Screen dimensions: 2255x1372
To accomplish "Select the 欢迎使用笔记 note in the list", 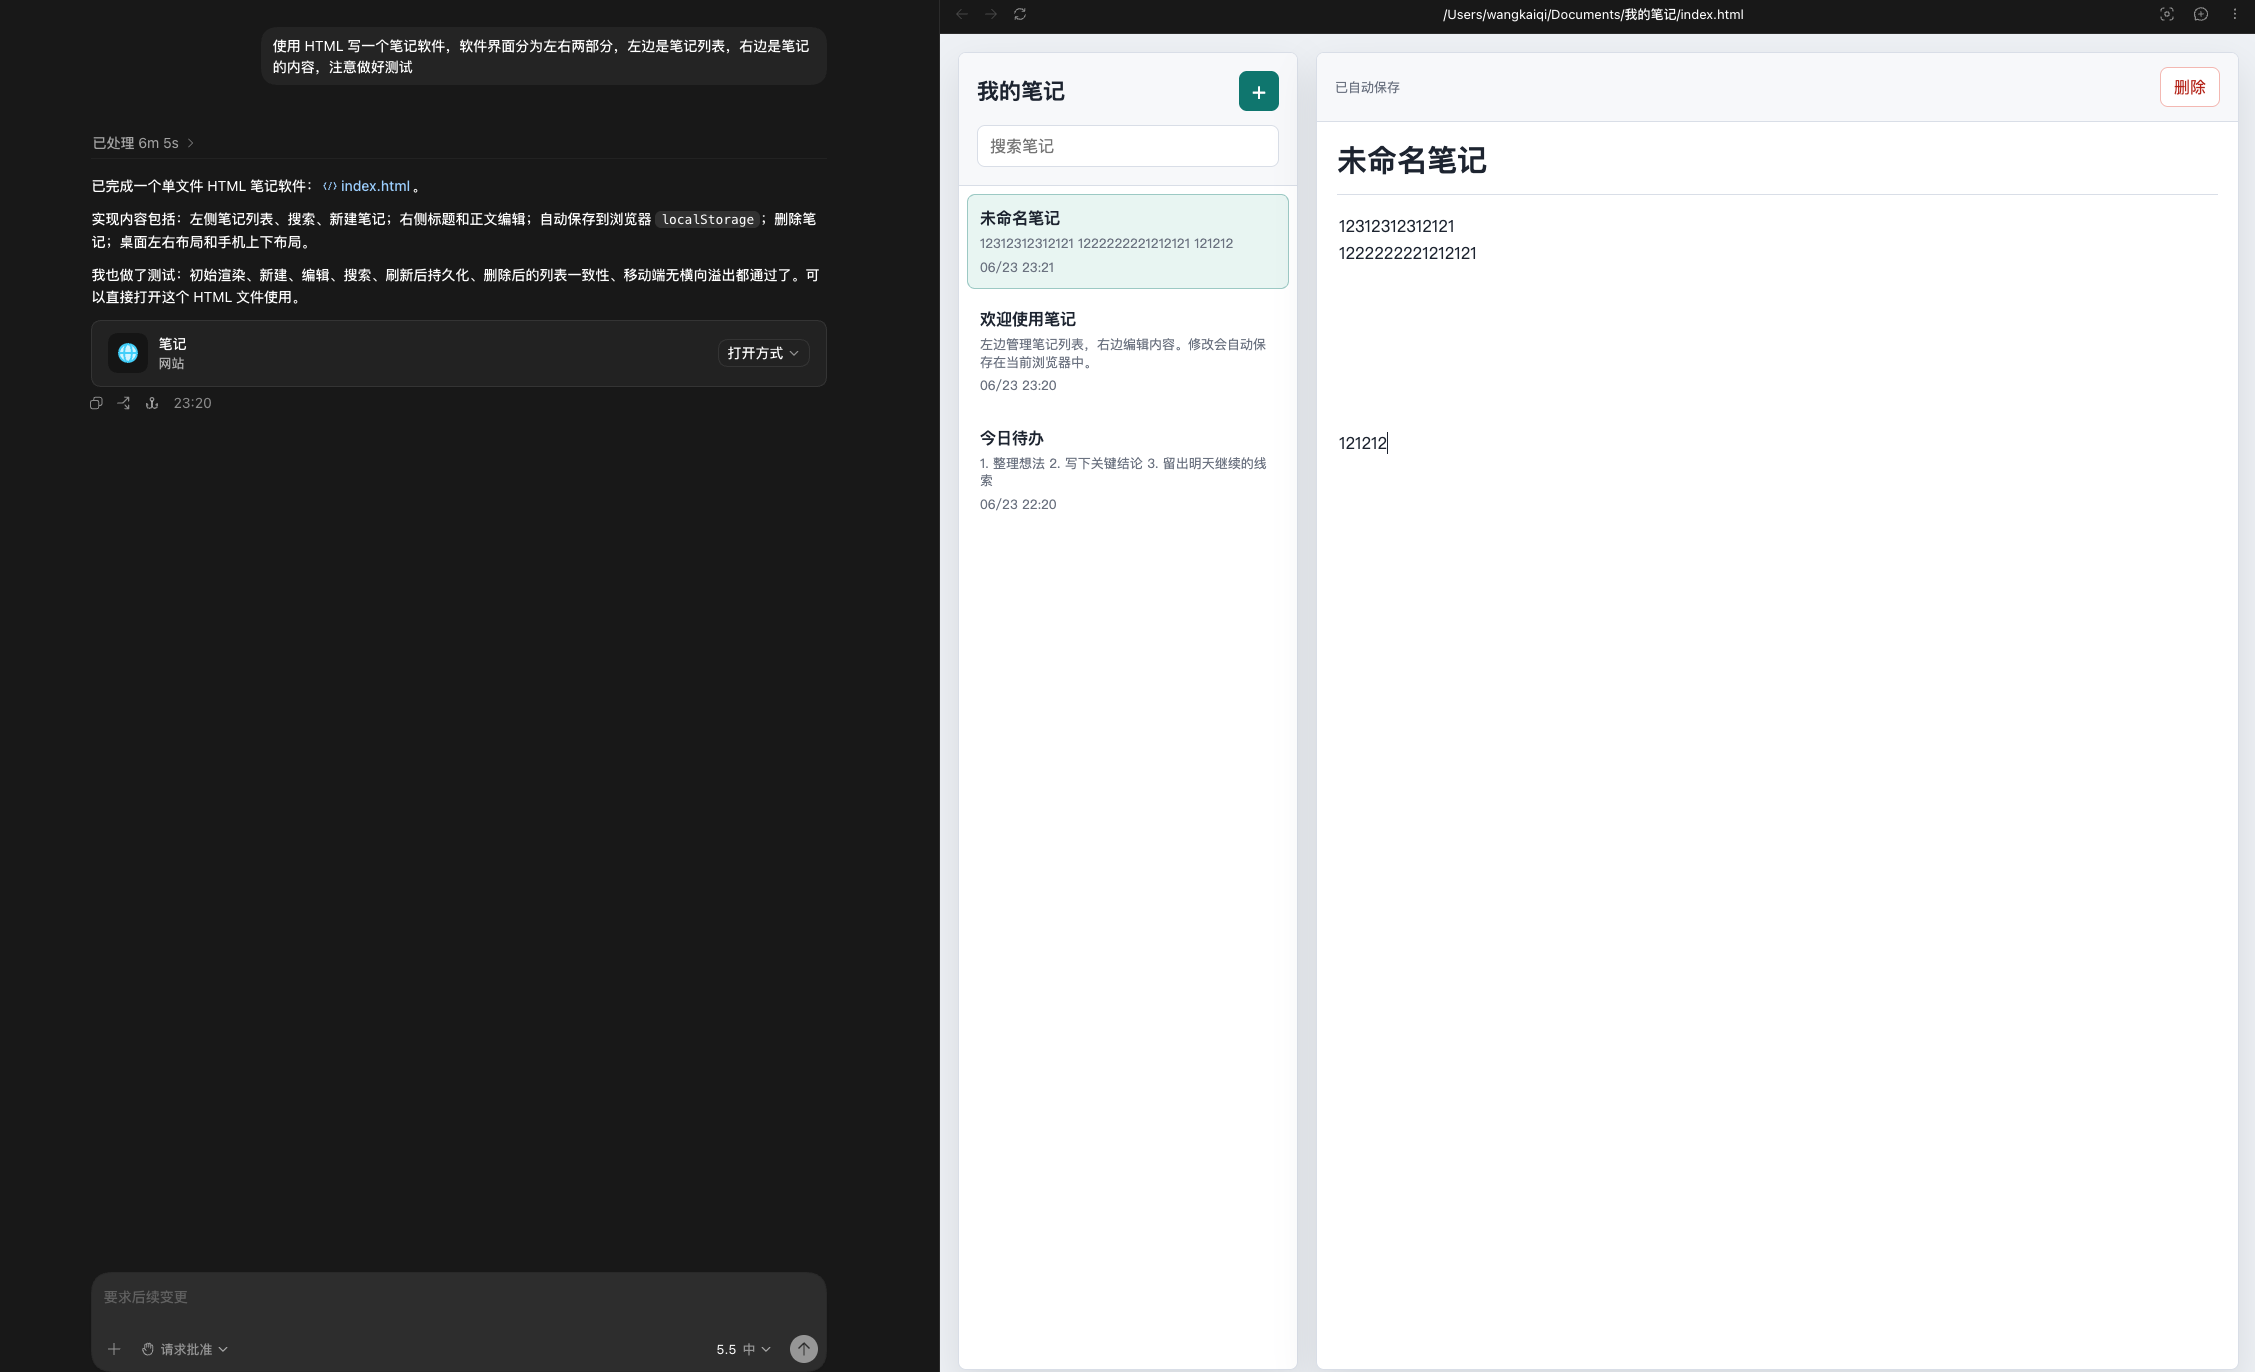I will [1127, 351].
